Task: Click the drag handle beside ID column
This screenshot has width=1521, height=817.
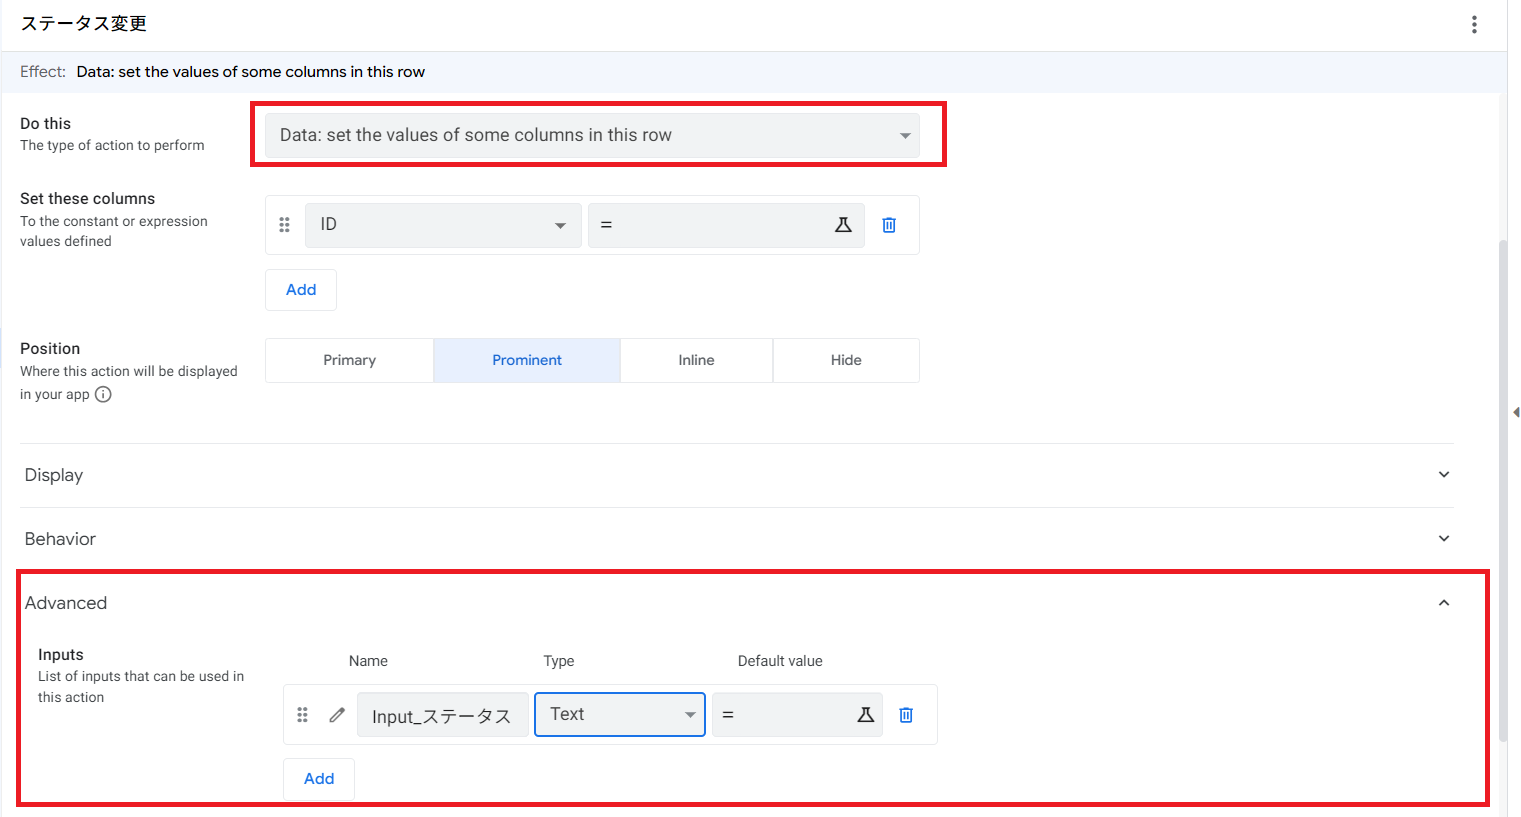Action: point(284,225)
